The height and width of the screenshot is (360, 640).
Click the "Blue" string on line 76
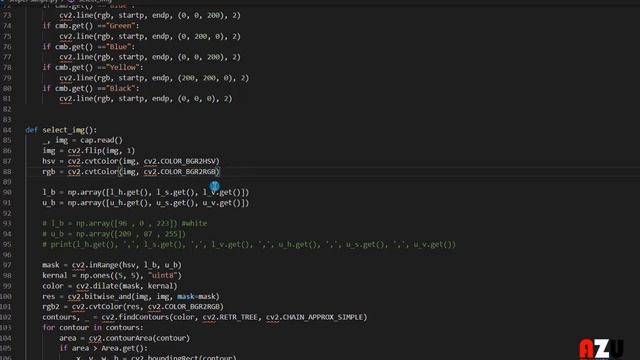tap(118, 47)
